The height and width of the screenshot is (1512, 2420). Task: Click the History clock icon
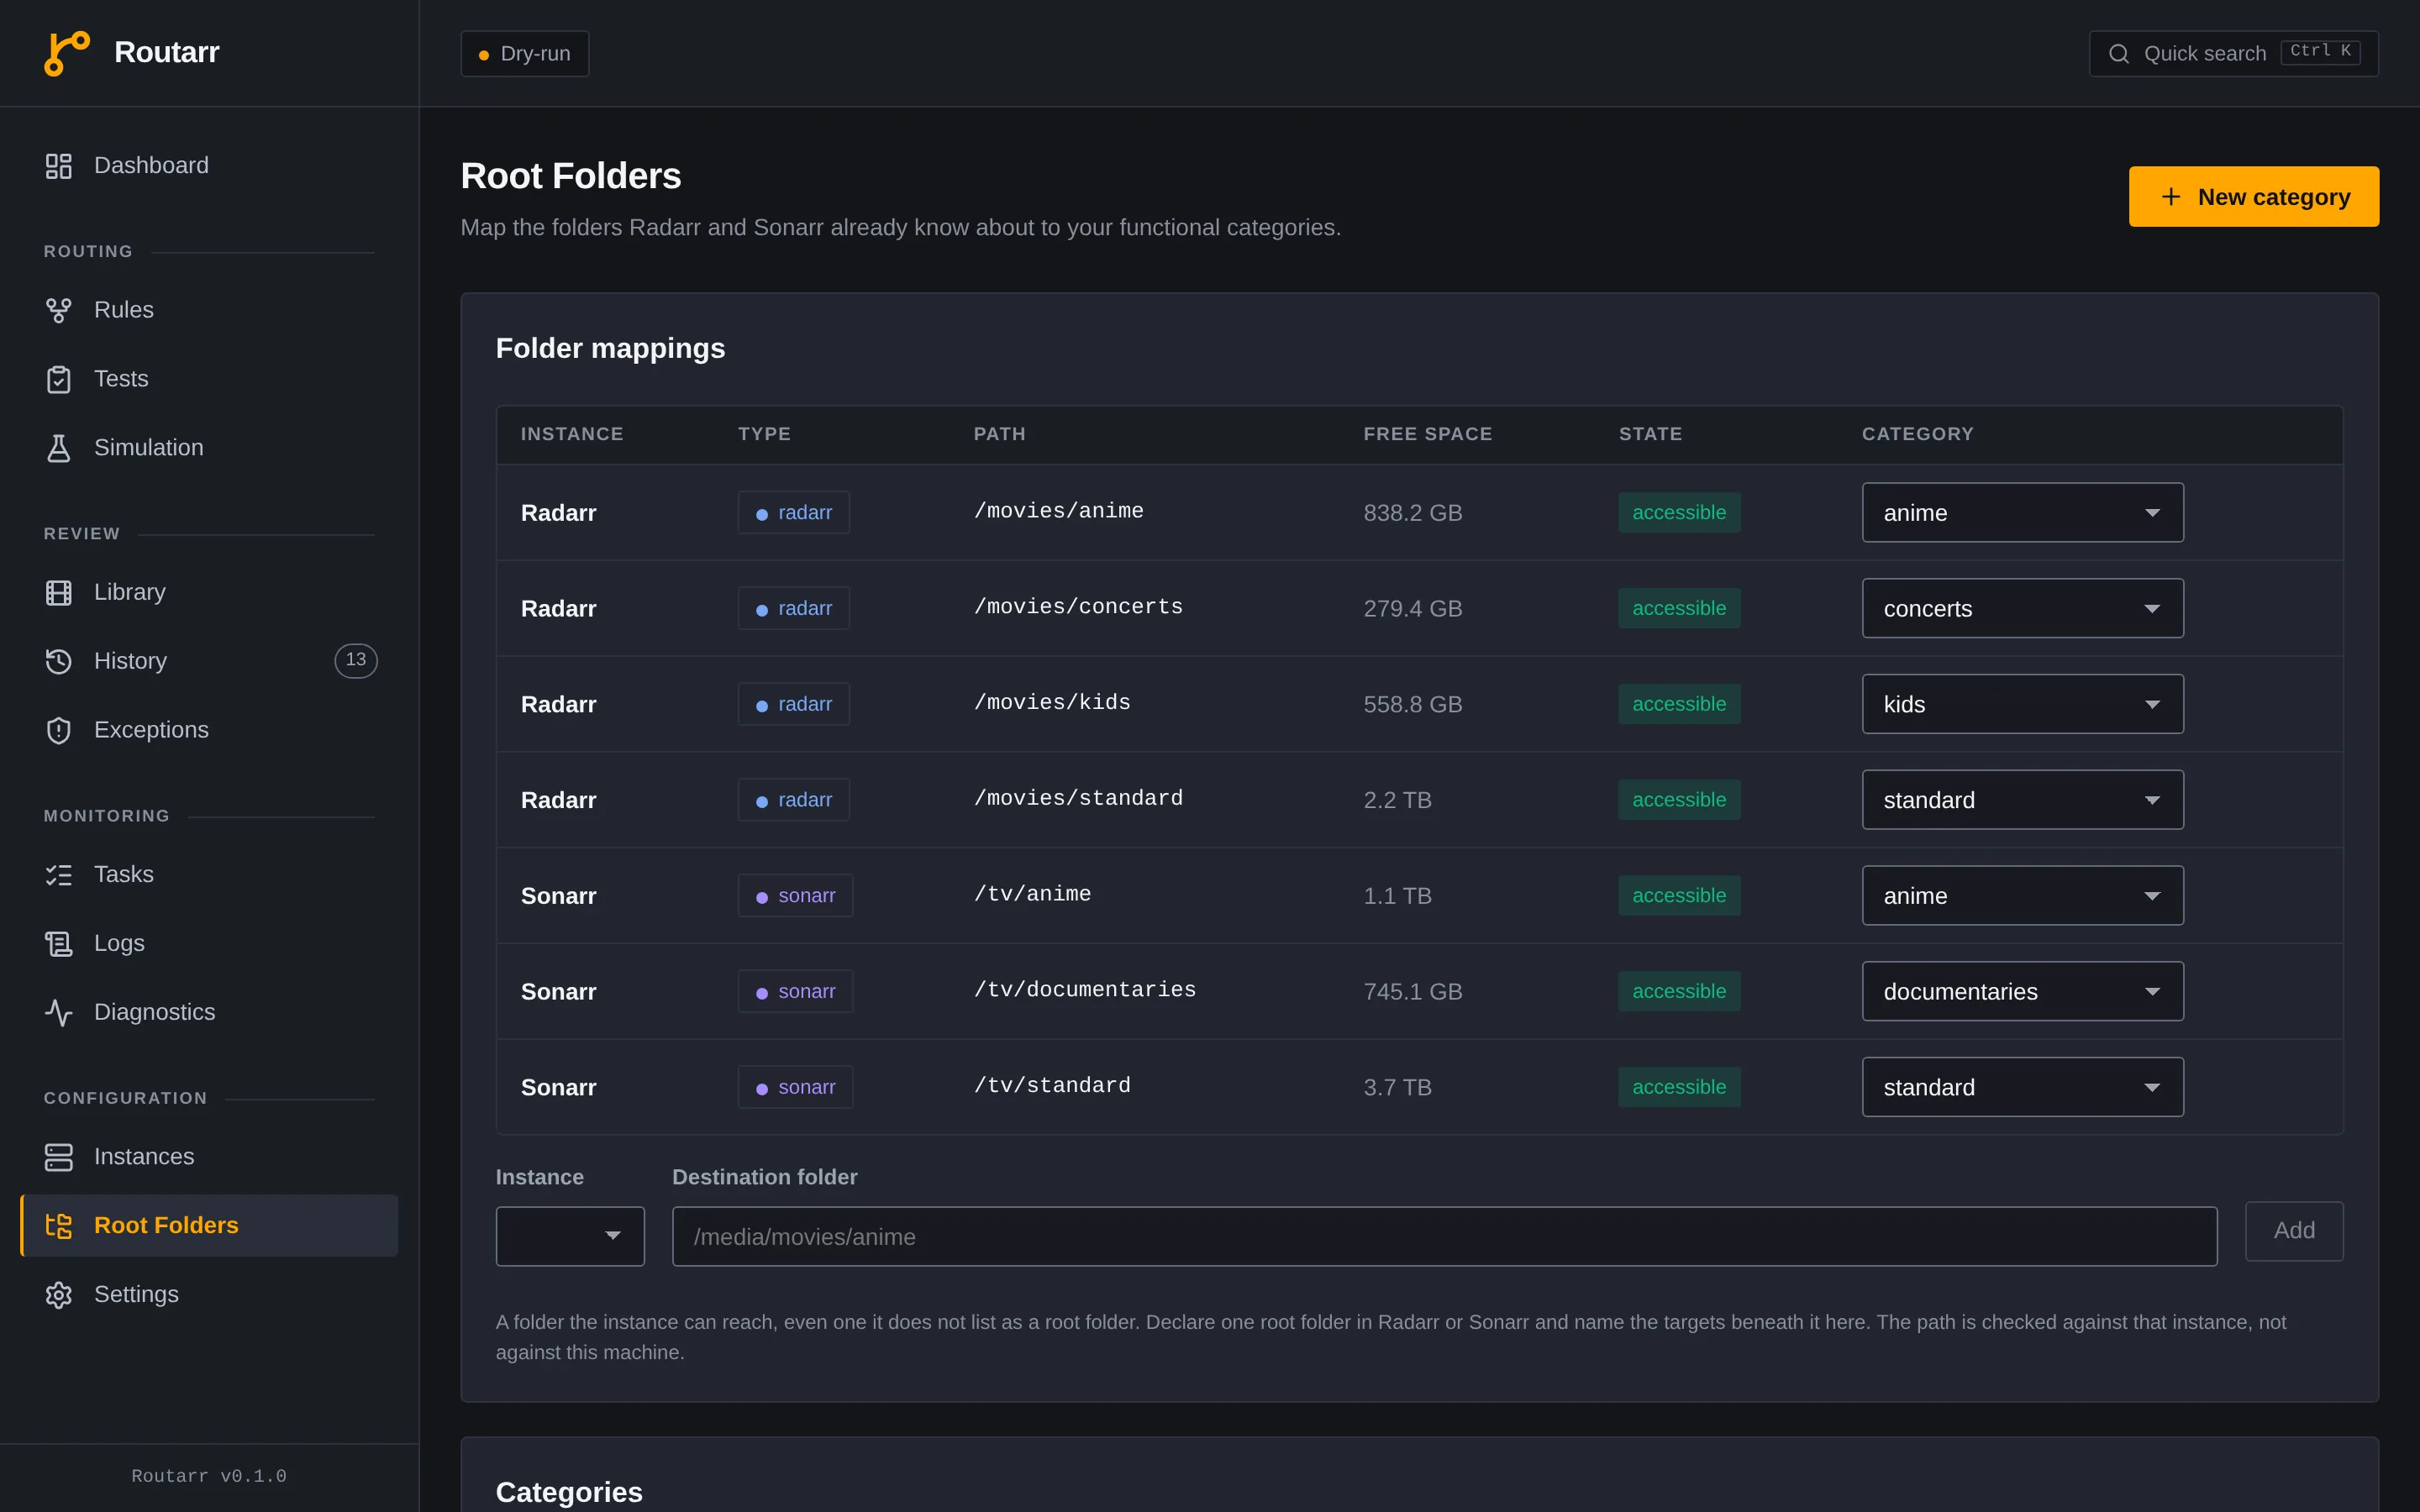point(59,661)
